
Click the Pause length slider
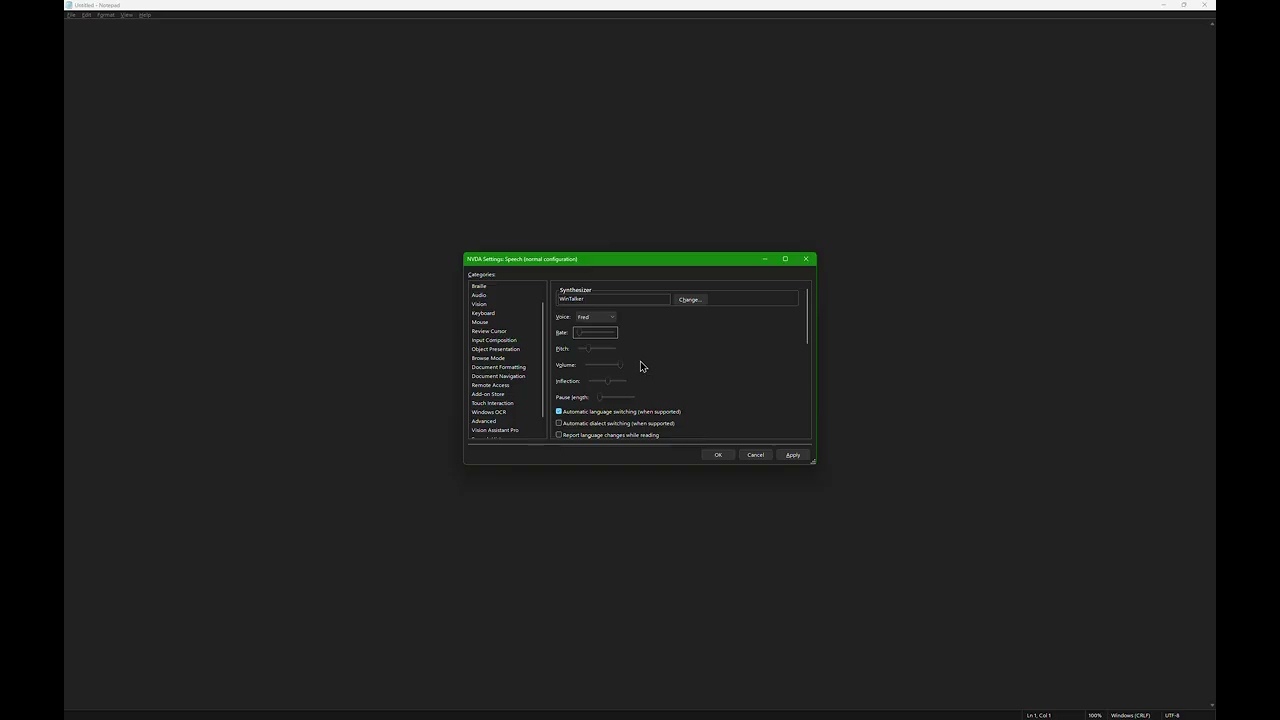615,397
